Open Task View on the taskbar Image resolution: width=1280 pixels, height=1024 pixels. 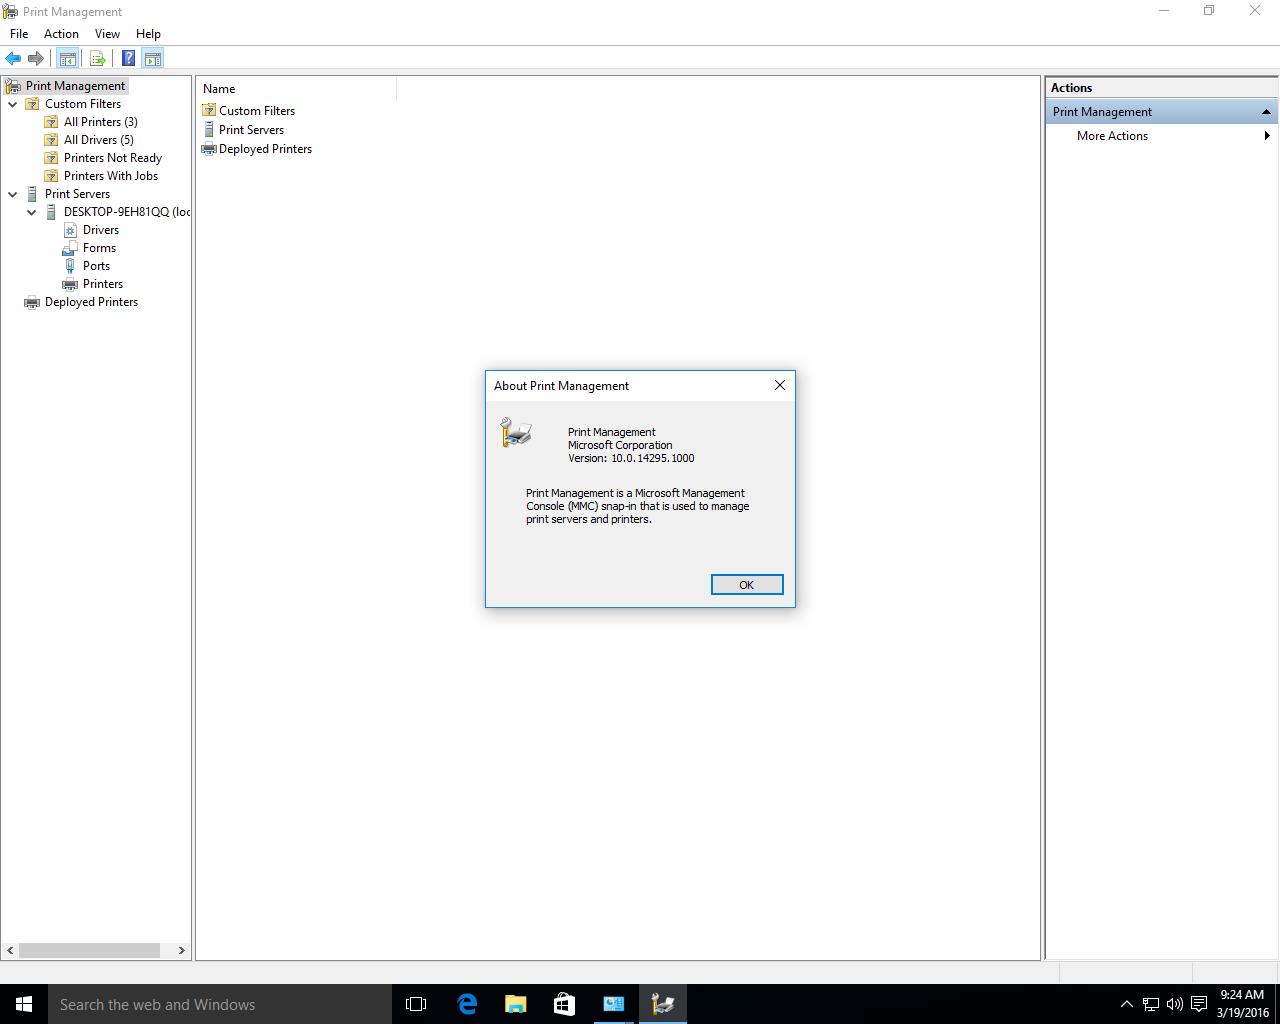416,1004
